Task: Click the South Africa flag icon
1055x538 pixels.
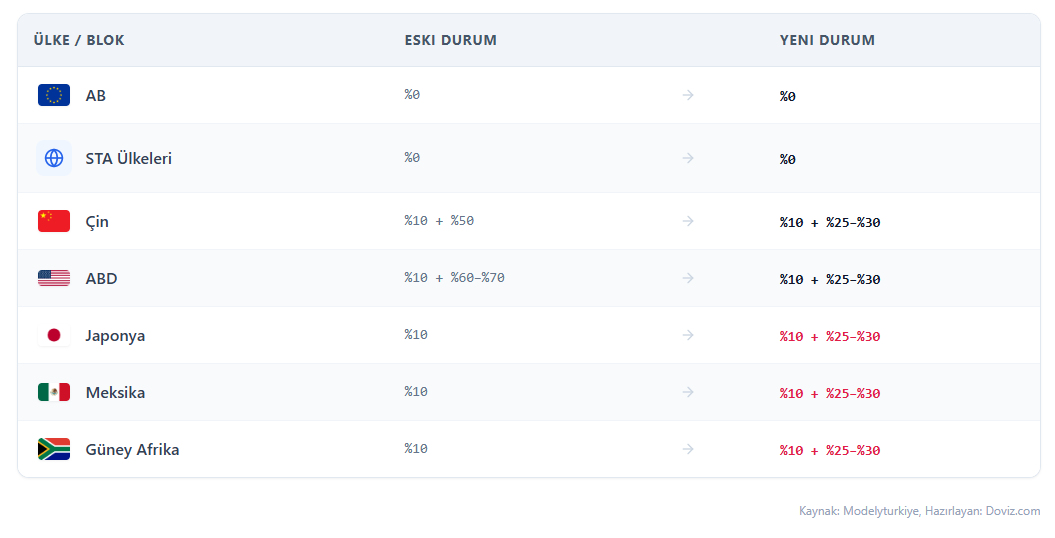Action: (54, 449)
